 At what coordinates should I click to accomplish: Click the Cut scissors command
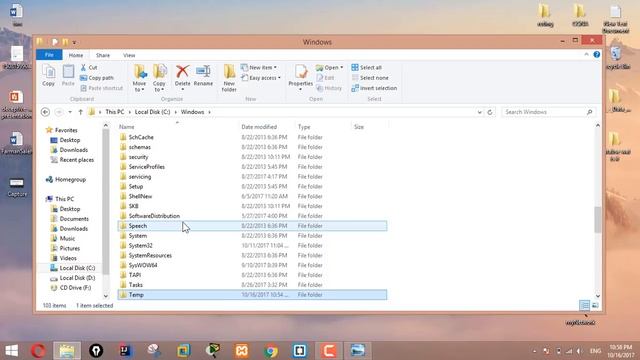[x=89, y=67]
